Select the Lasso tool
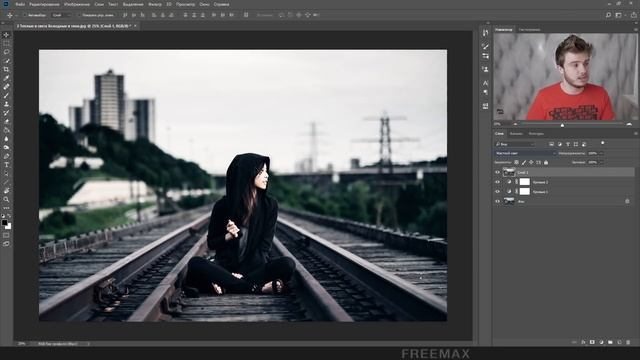 6,52
